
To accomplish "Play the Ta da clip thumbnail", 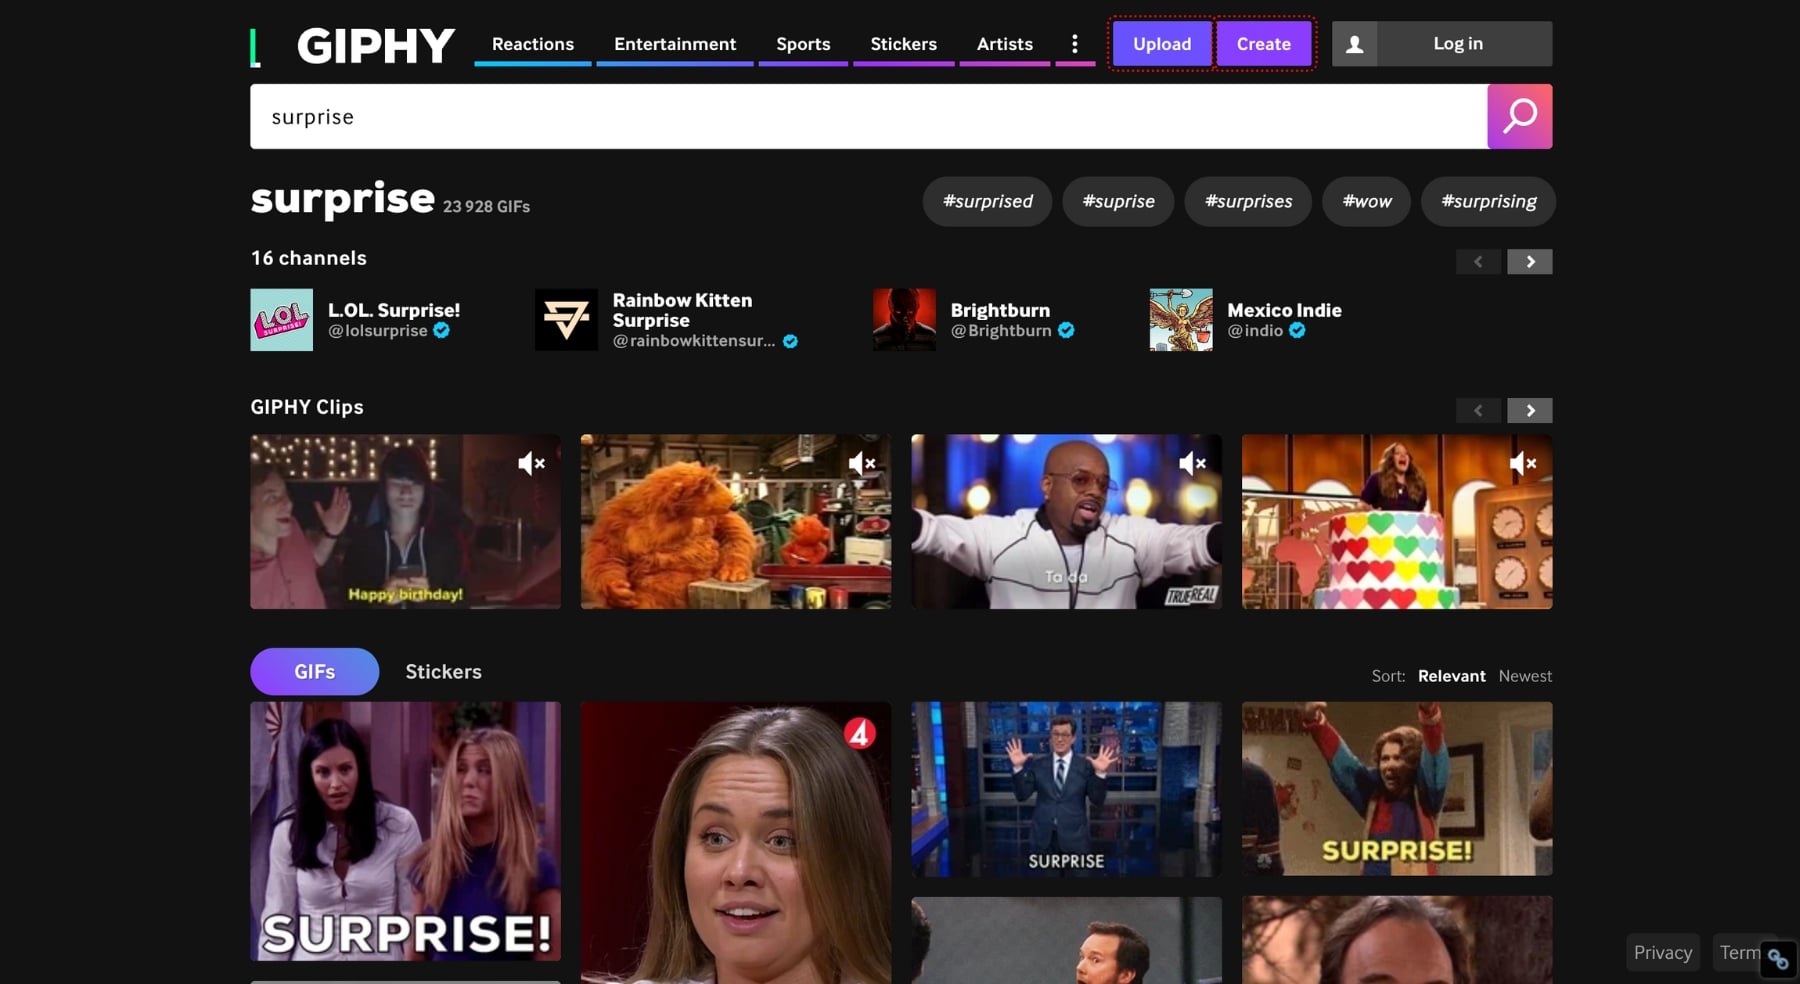I will pos(1066,522).
